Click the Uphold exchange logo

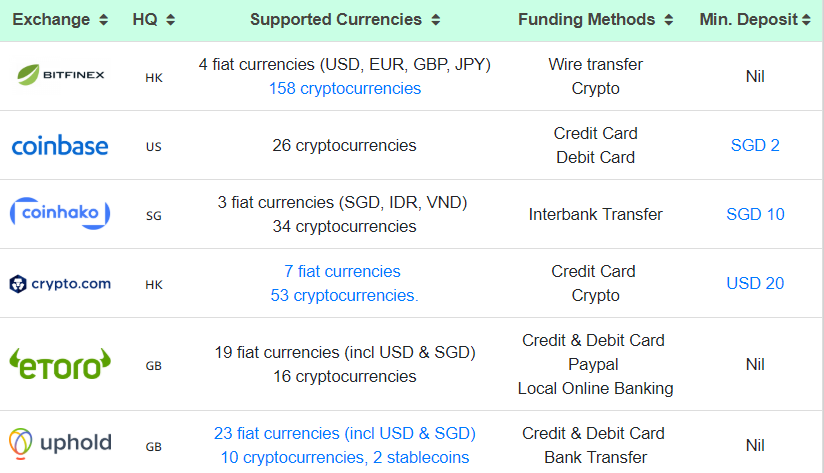click(60, 442)
